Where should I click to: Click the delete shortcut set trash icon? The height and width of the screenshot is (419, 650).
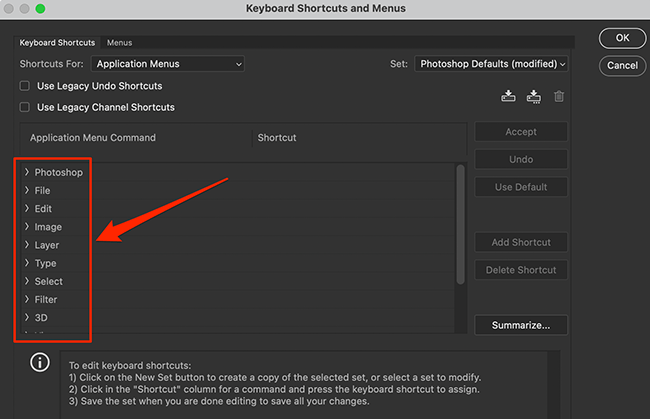click(559, 96)
